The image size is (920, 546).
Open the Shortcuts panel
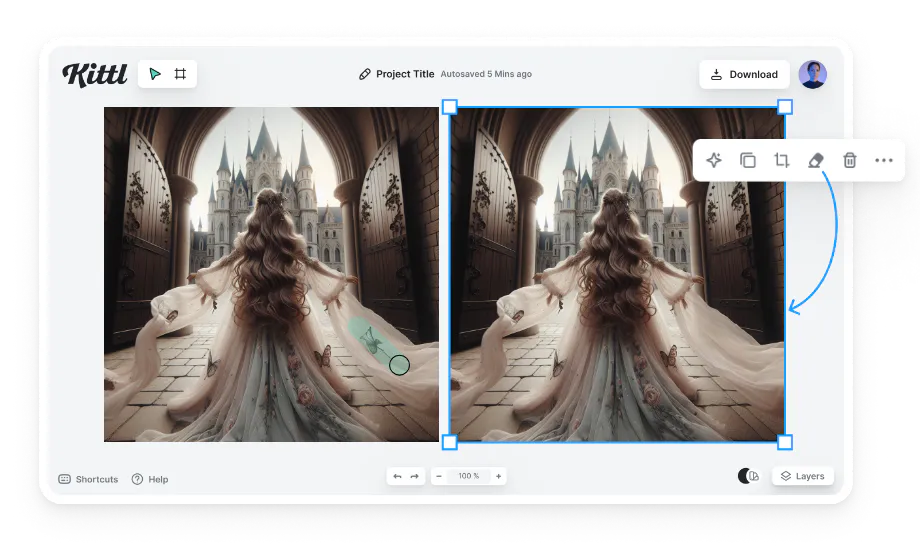[89, 479]
